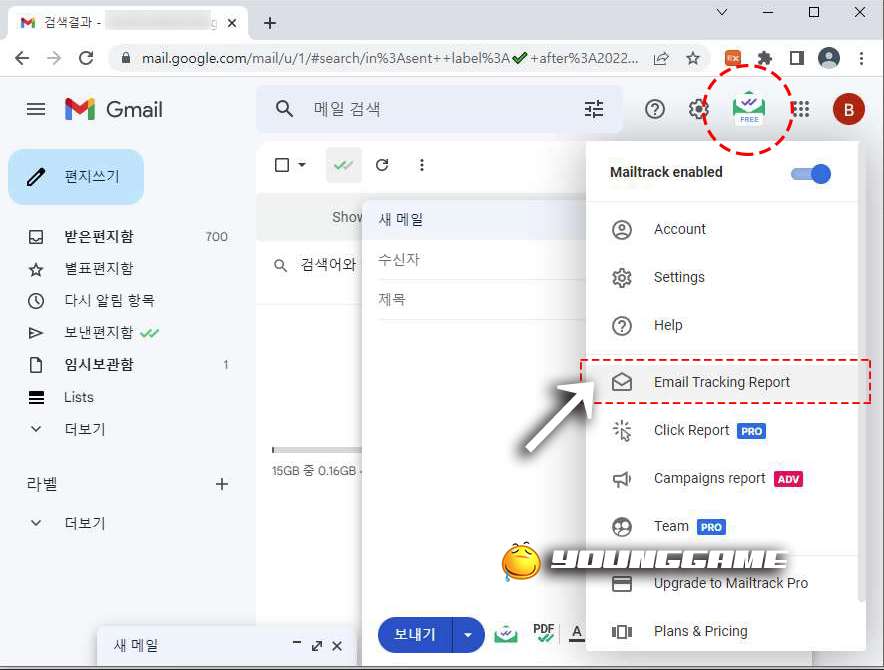Create a new label with plus icon
The image size is (884, 670).
point(222,484)
